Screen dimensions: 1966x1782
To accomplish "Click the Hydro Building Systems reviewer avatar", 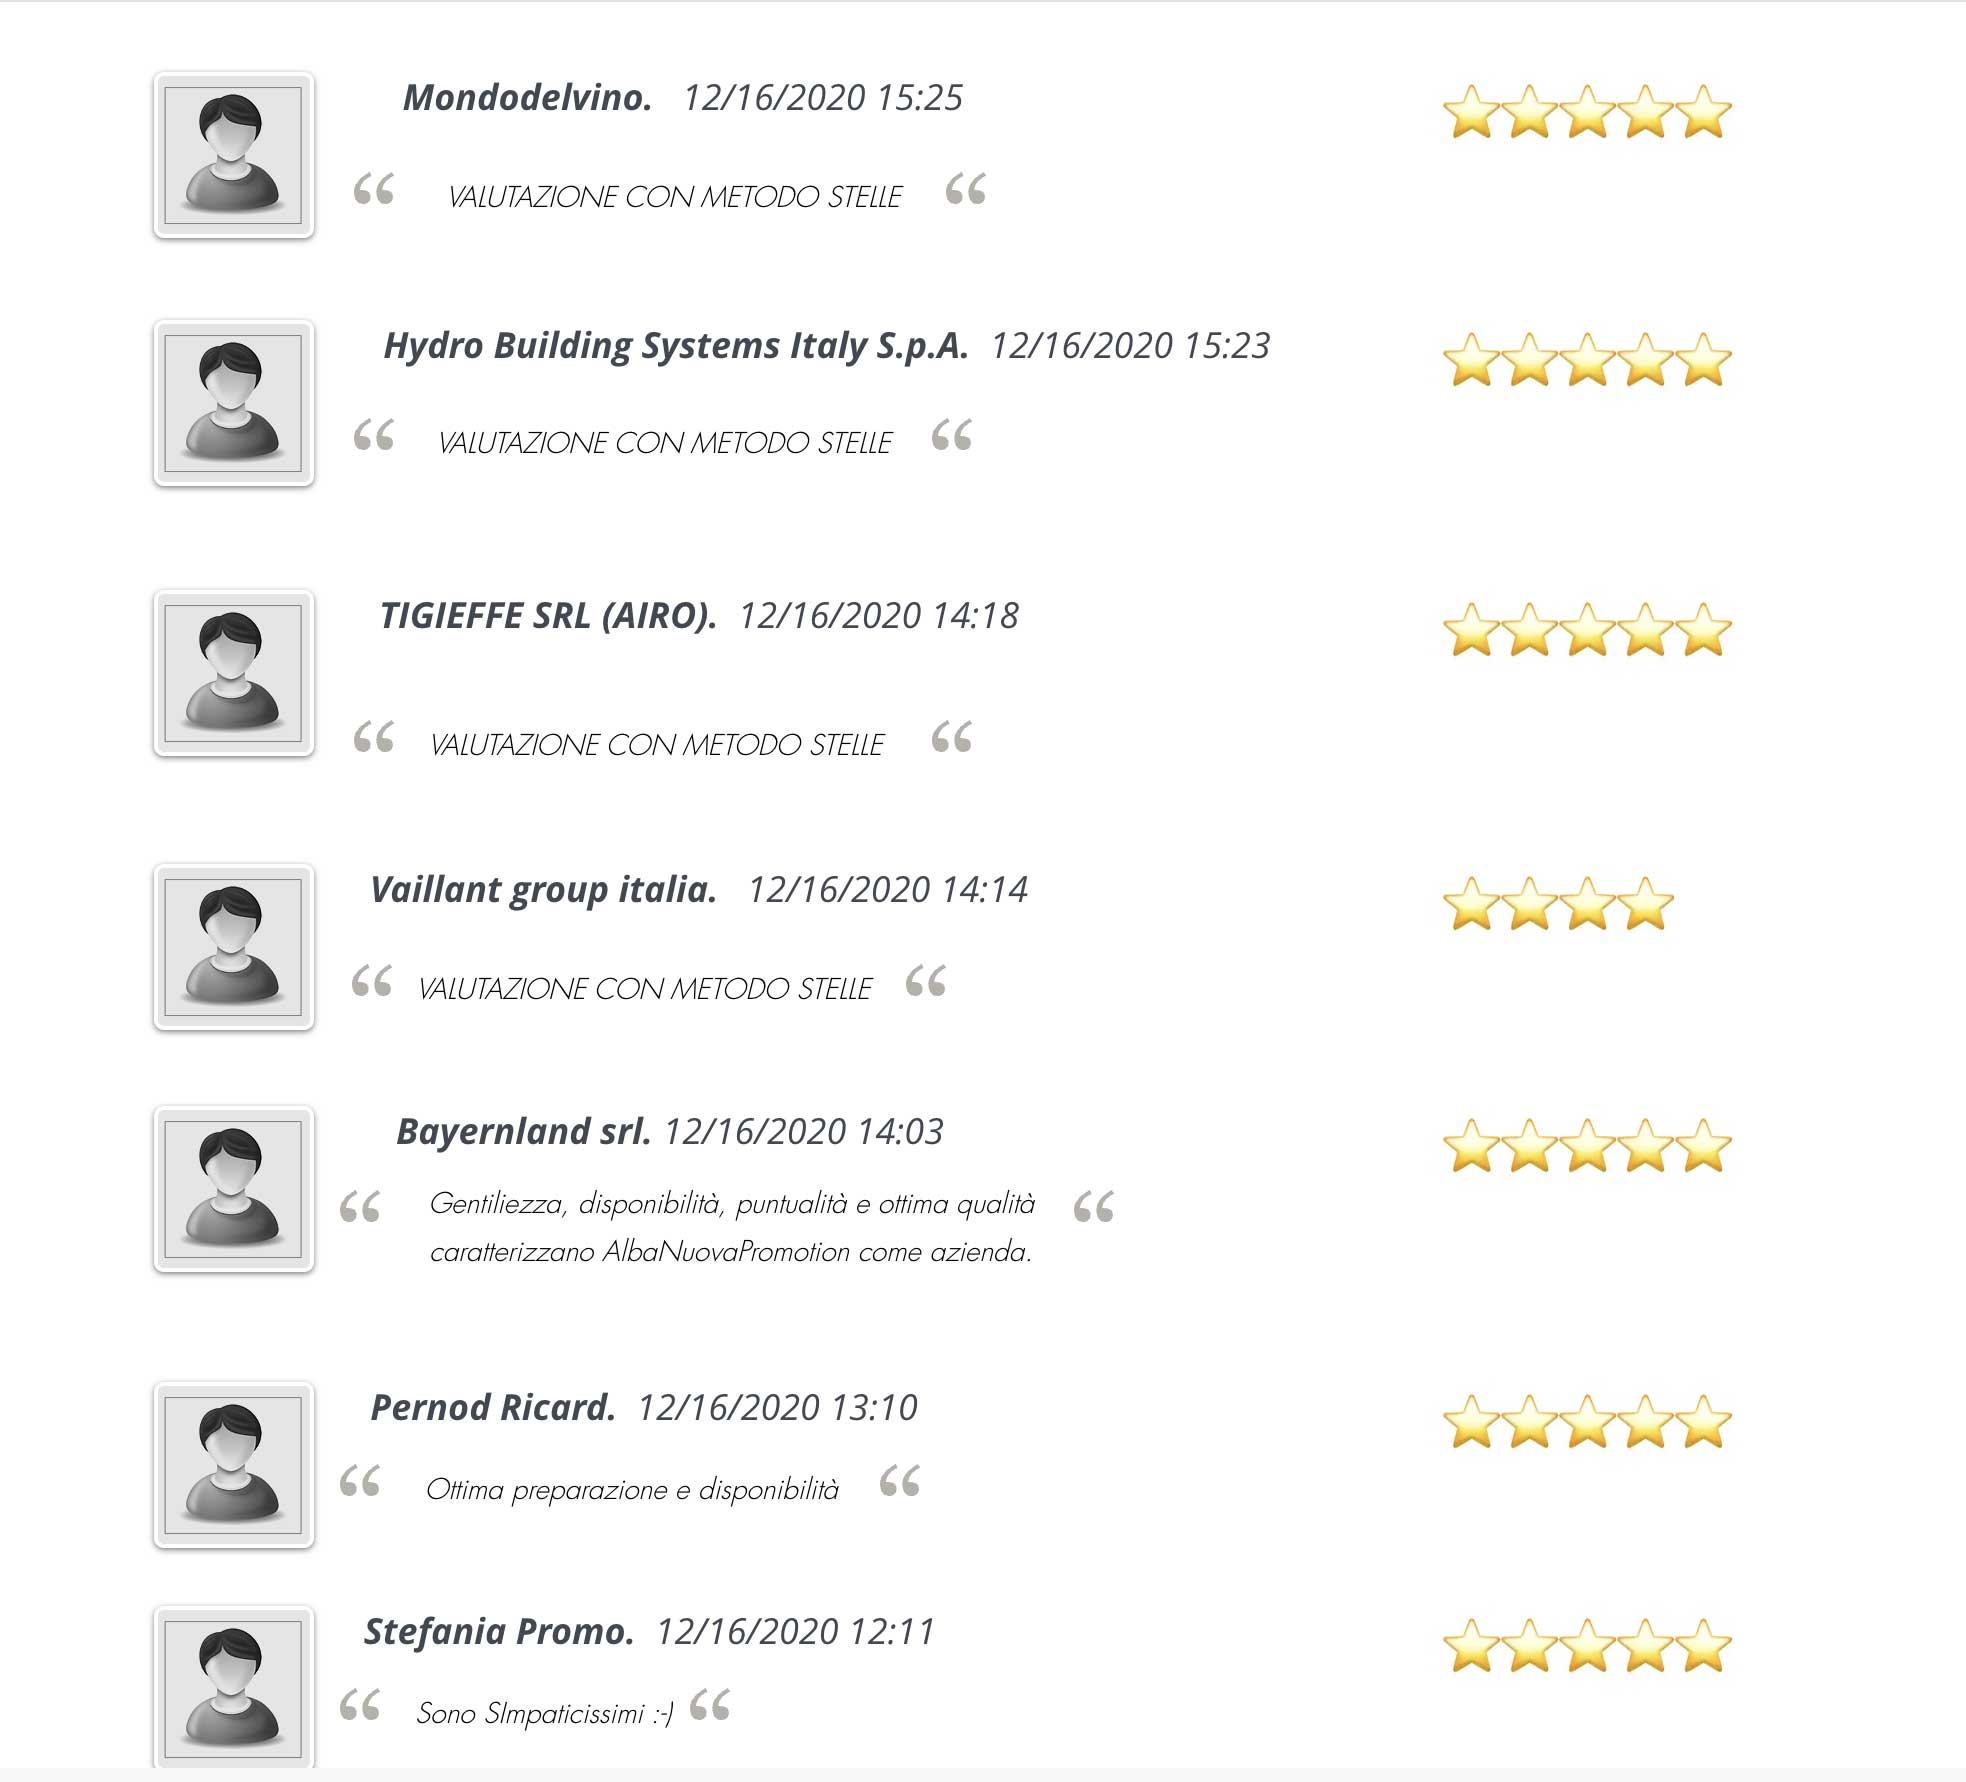I will pos(233,403).
